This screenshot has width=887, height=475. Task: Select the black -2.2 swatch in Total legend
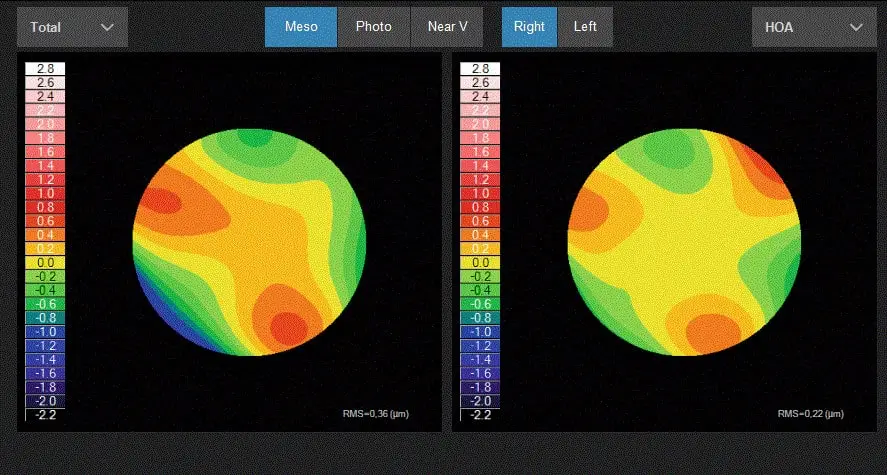[x=45, y=414]
